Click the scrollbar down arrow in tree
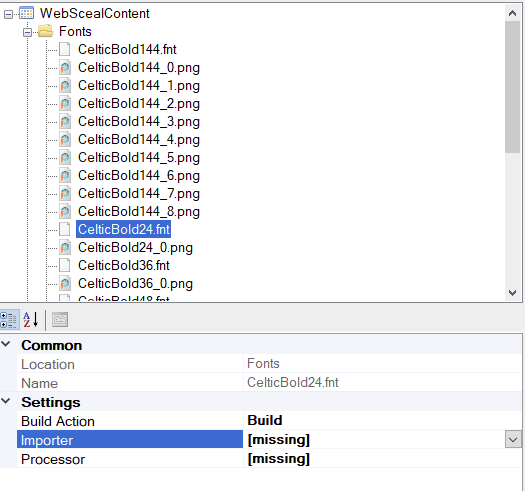Screen dimensions: 525x491 (512, 293)
